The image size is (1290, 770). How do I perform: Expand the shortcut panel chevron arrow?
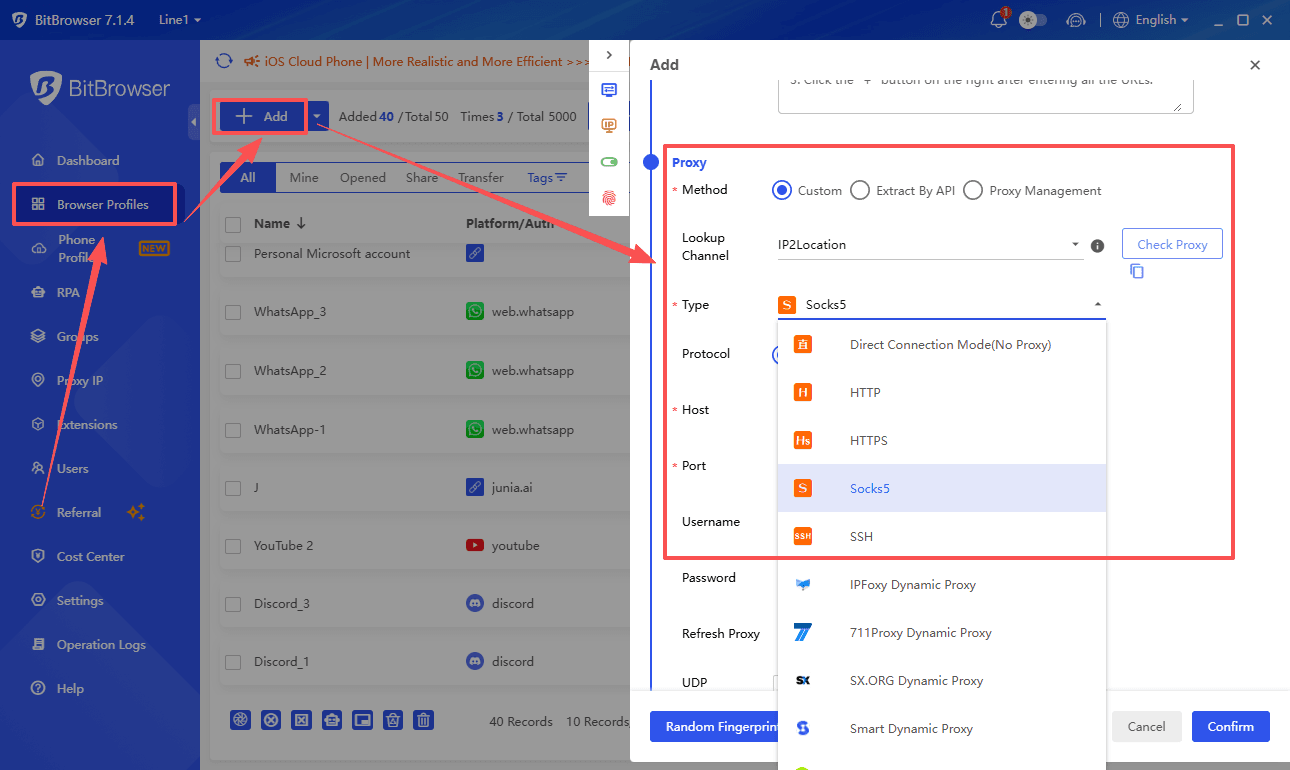tap(609, 55)
